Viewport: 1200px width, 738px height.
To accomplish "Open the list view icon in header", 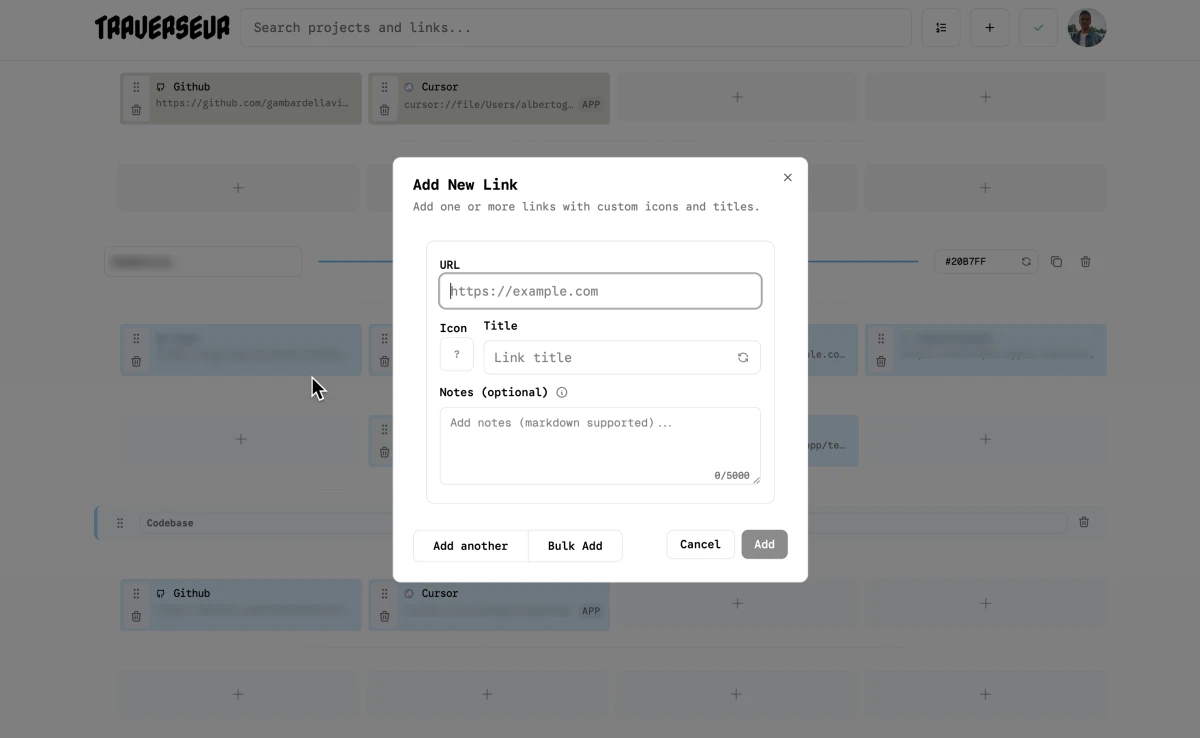I will (941, 28).
